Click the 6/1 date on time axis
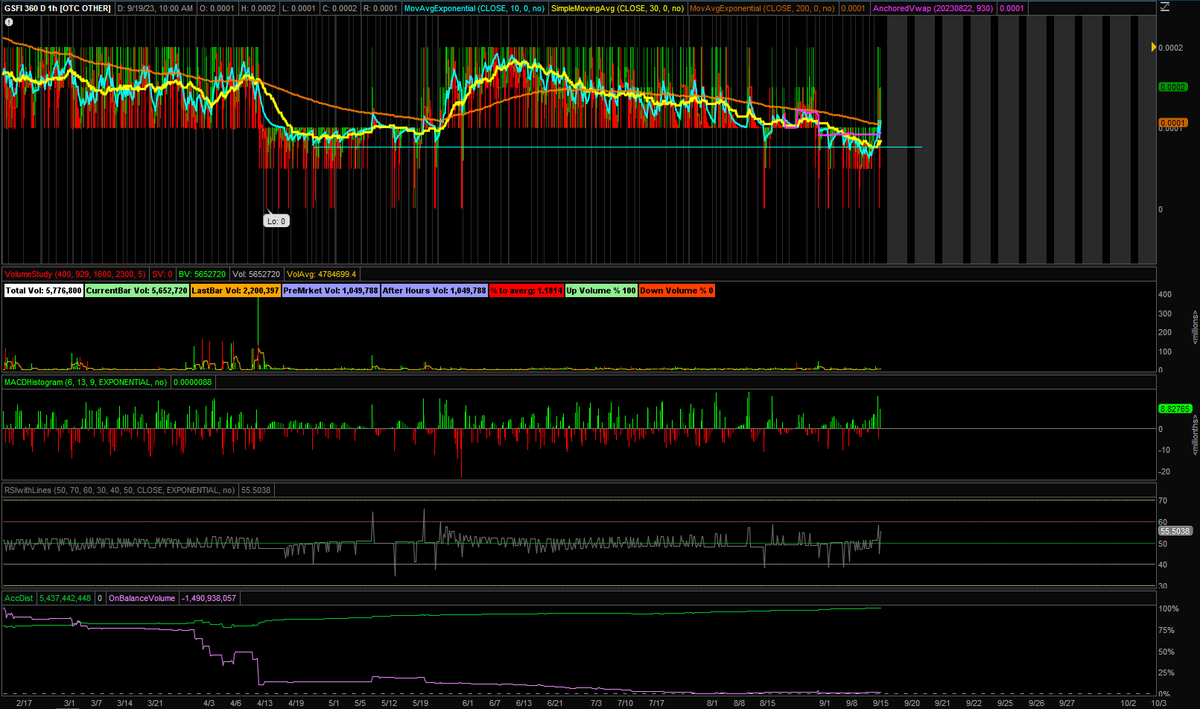This screenshot has width=1200, height=709. (x=466, y=702)
